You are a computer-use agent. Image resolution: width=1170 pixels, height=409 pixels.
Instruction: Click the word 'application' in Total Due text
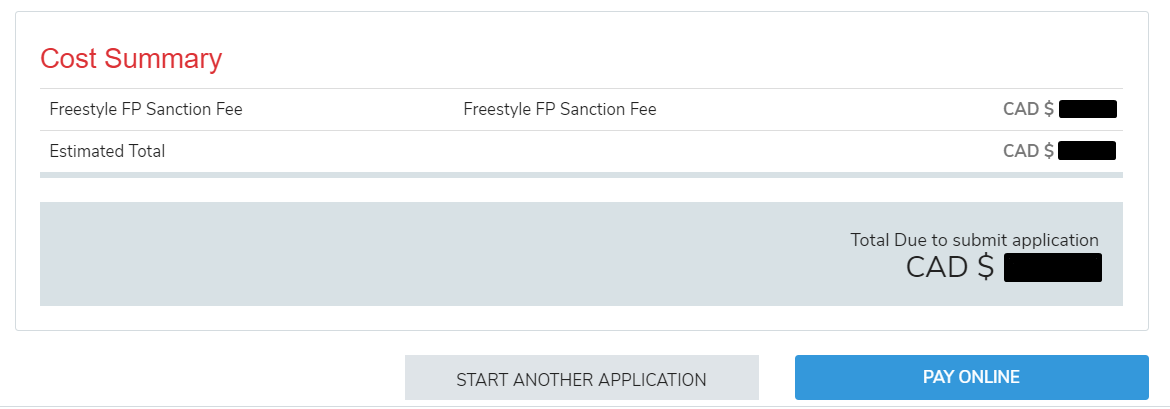pos(1055,240)
